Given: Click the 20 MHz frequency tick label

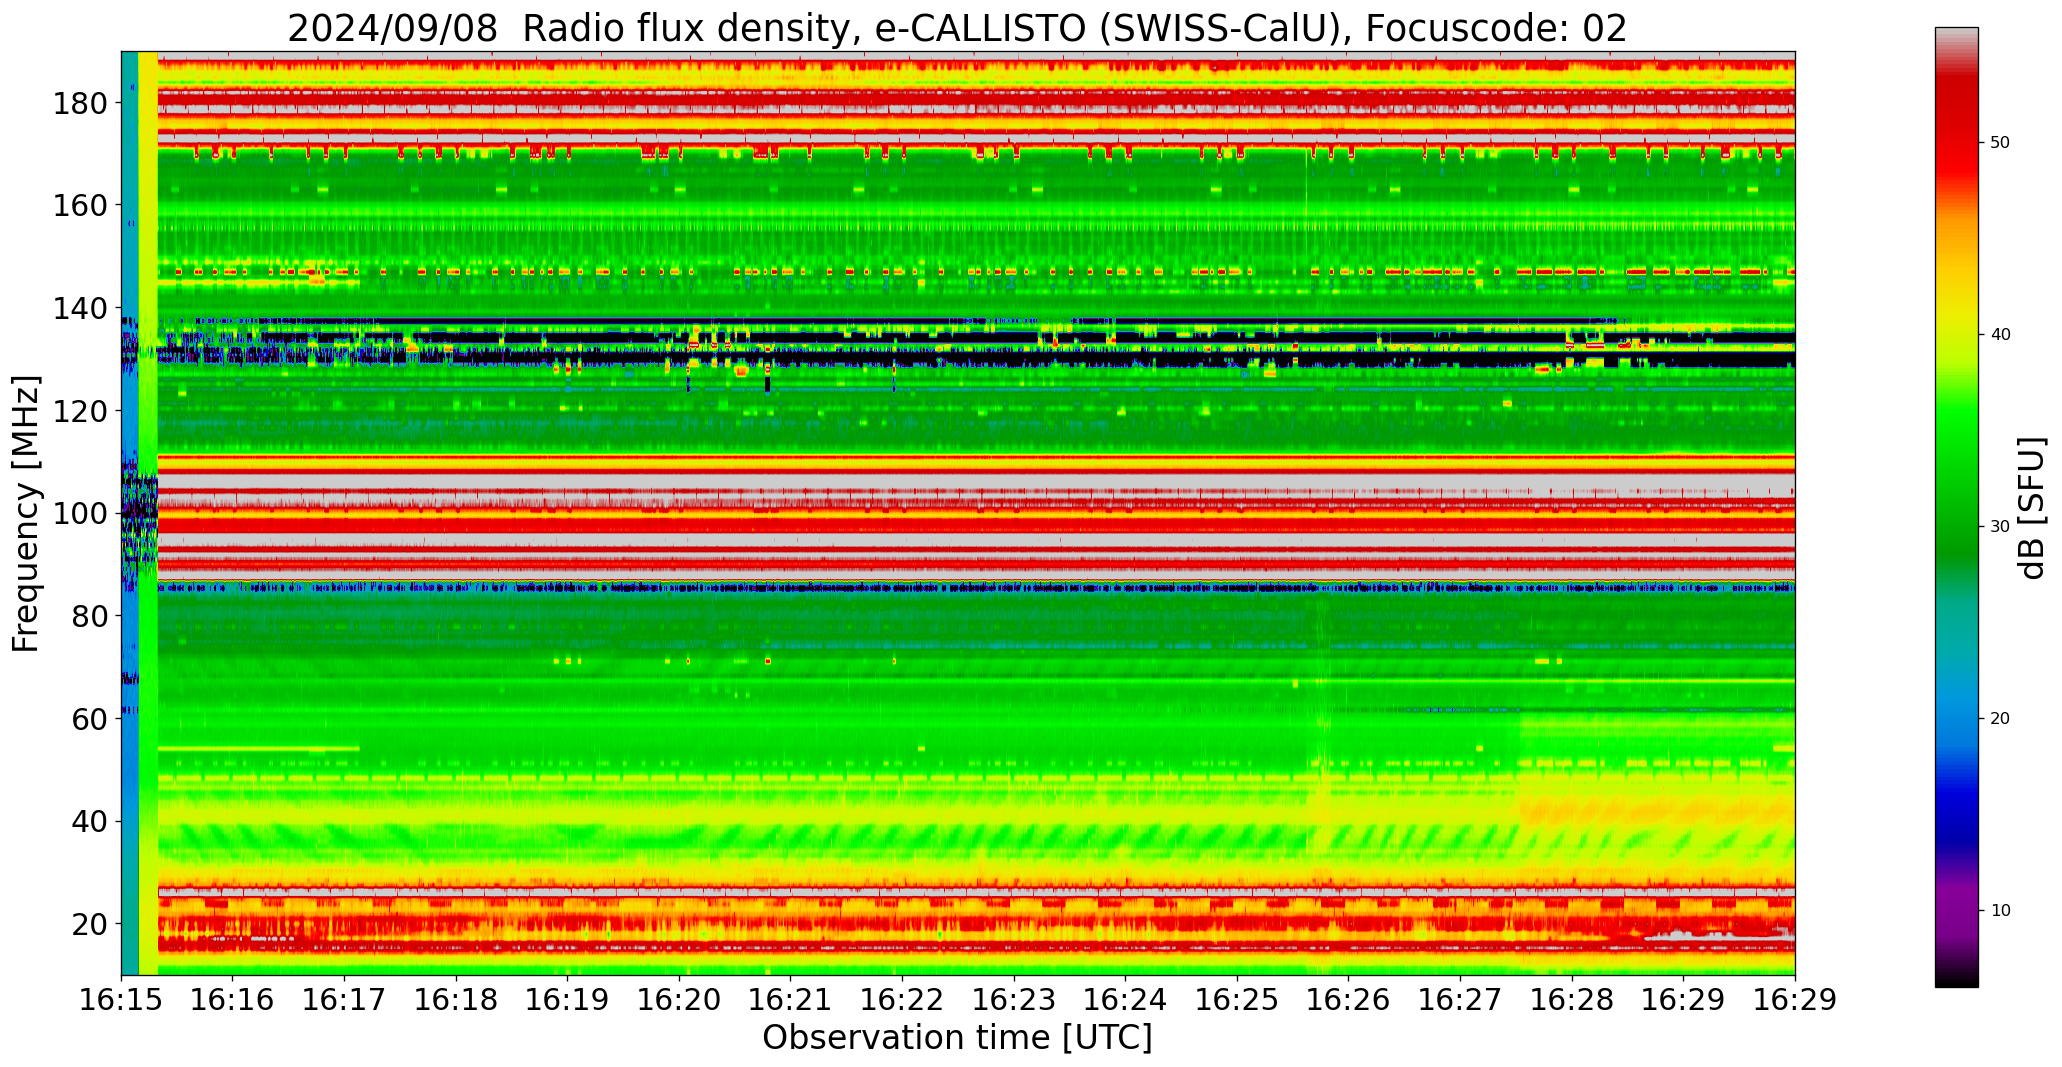Looking at the screenshot, I should coord(89,925).
